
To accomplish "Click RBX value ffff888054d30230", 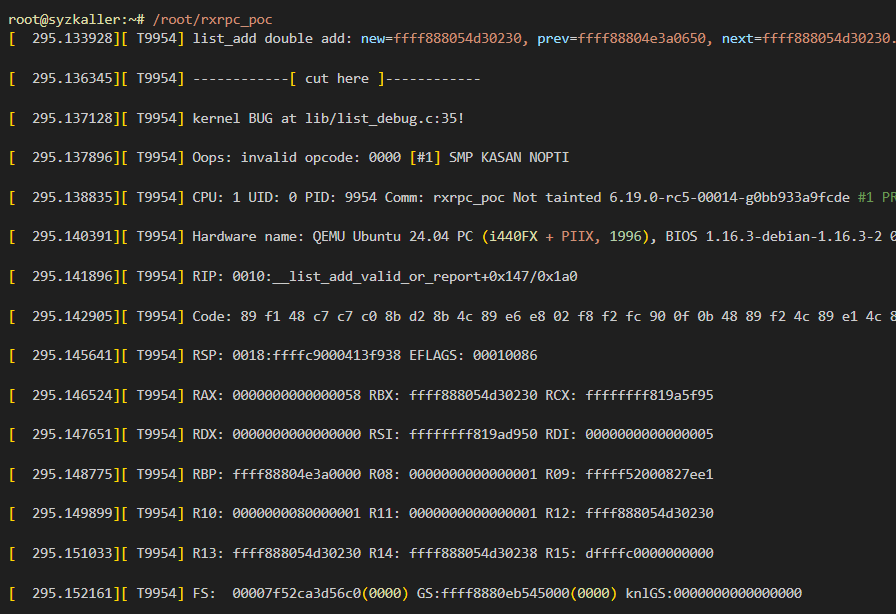I will click(x=473, y=395).
